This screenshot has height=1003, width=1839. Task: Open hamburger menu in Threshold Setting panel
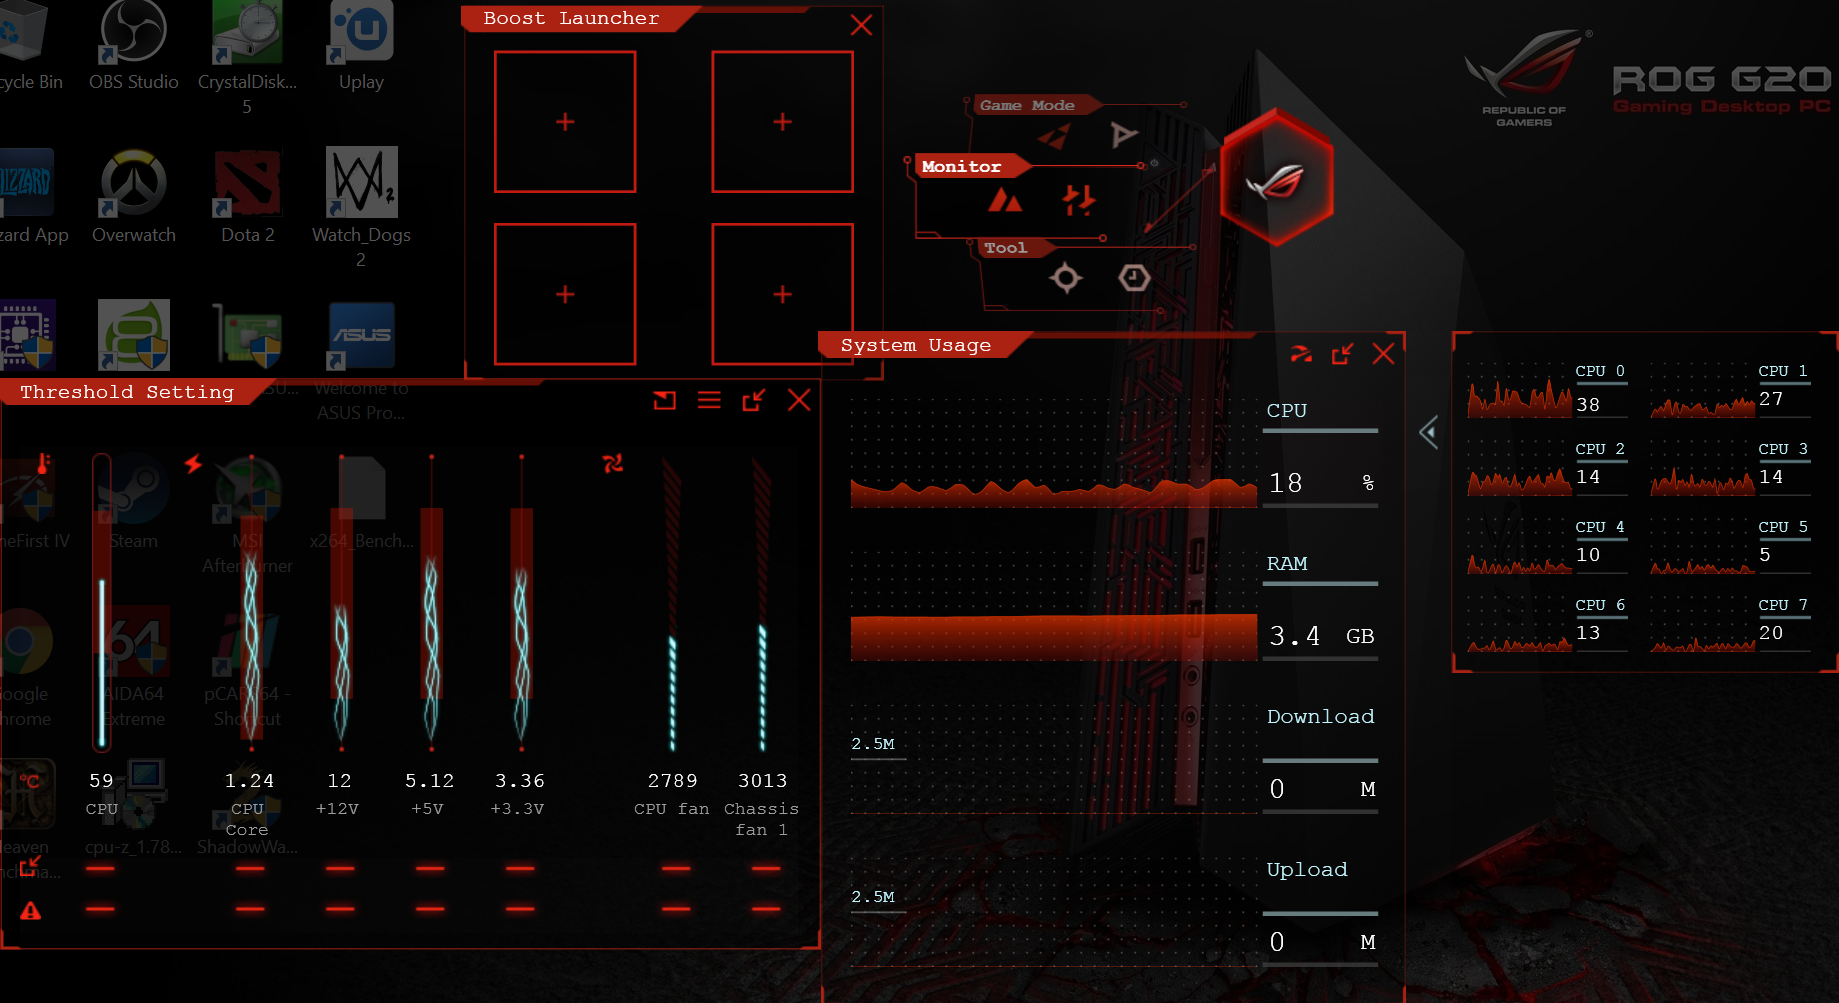point(709,401)
